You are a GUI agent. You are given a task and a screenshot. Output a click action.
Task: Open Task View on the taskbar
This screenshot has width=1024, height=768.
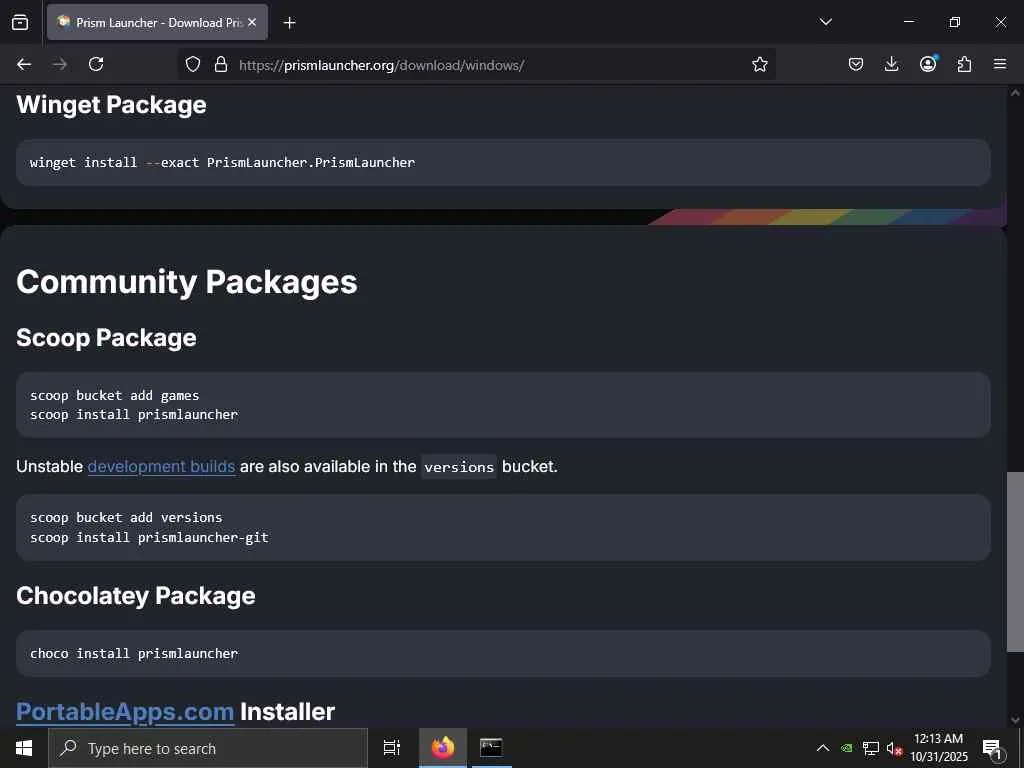tap(392, 748)
